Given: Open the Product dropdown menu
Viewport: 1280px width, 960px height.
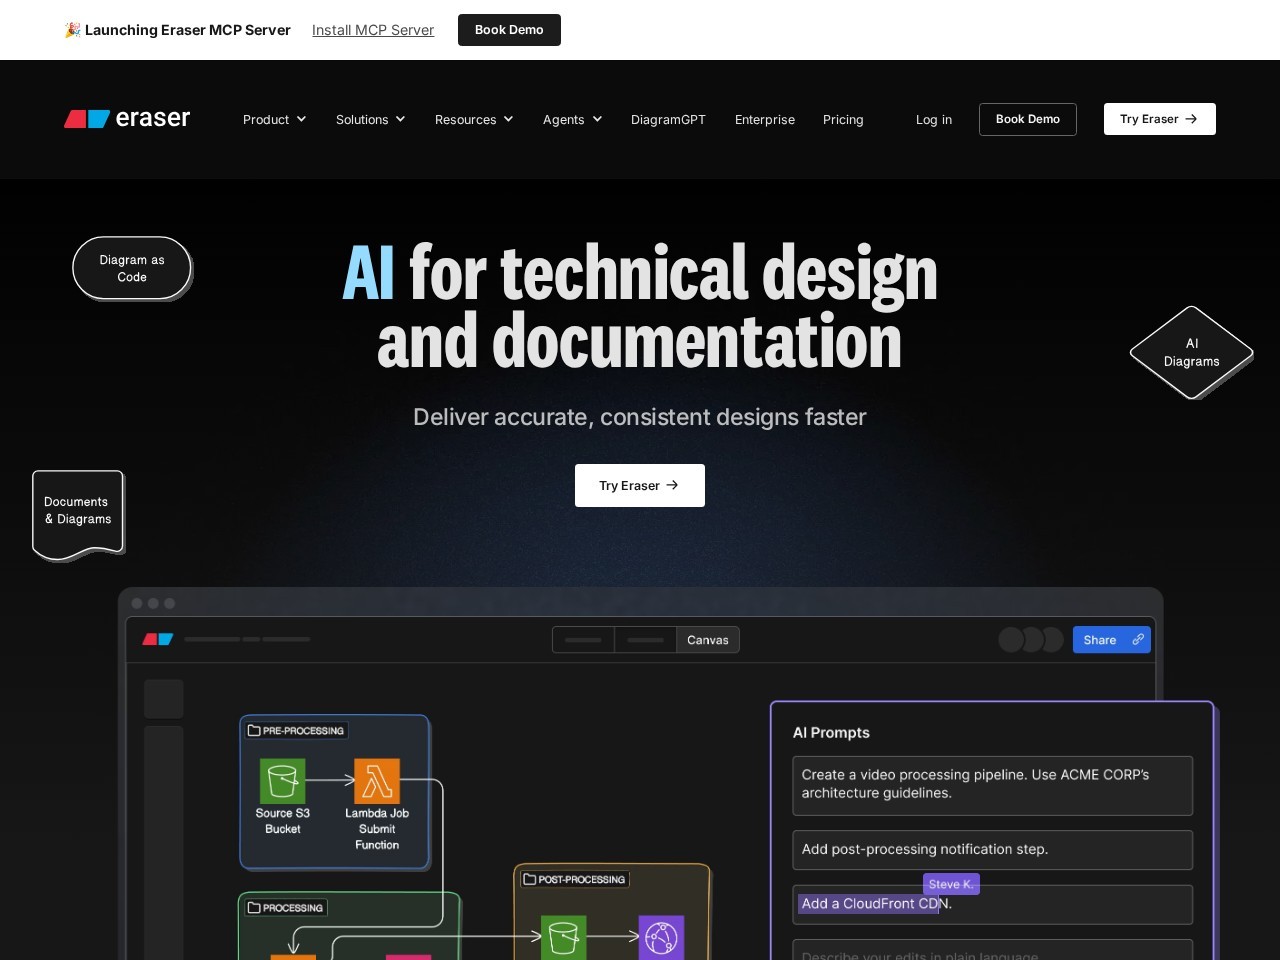Looking at the screenshot, I should point(274,119).
